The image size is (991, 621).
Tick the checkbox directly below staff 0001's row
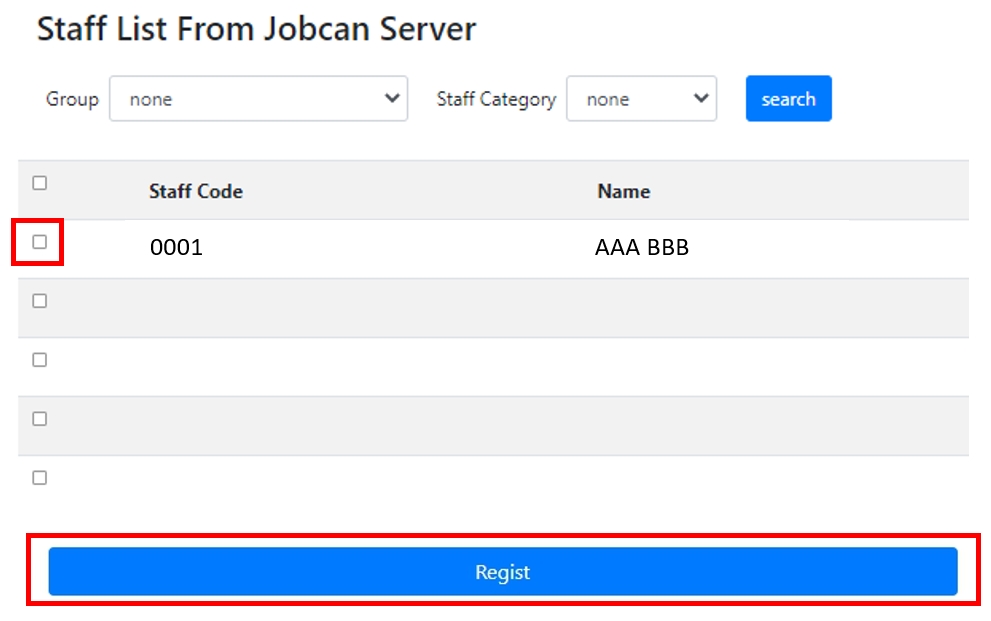pos(40,301)
